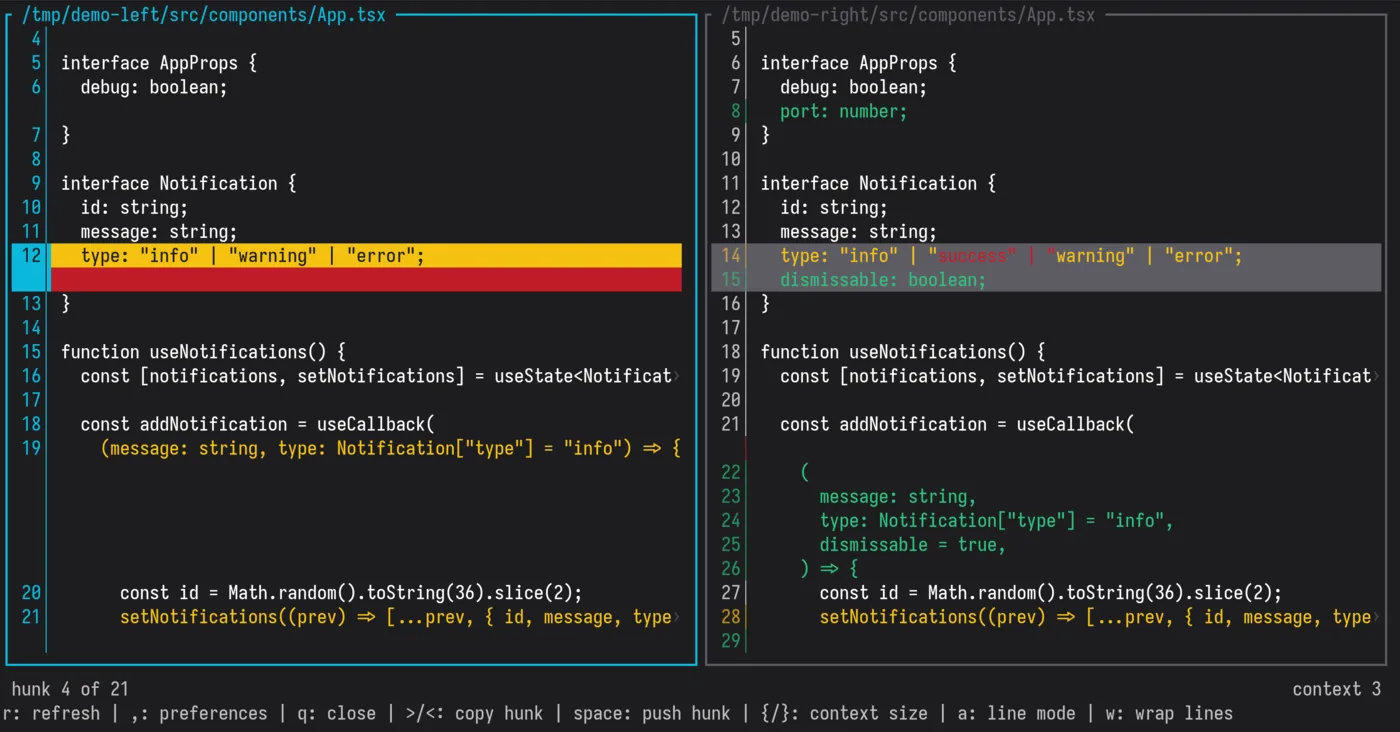Viewport: 1400px width, 732px height.
Task: Click closing brace on left line 7
Action: click(66, 135)
